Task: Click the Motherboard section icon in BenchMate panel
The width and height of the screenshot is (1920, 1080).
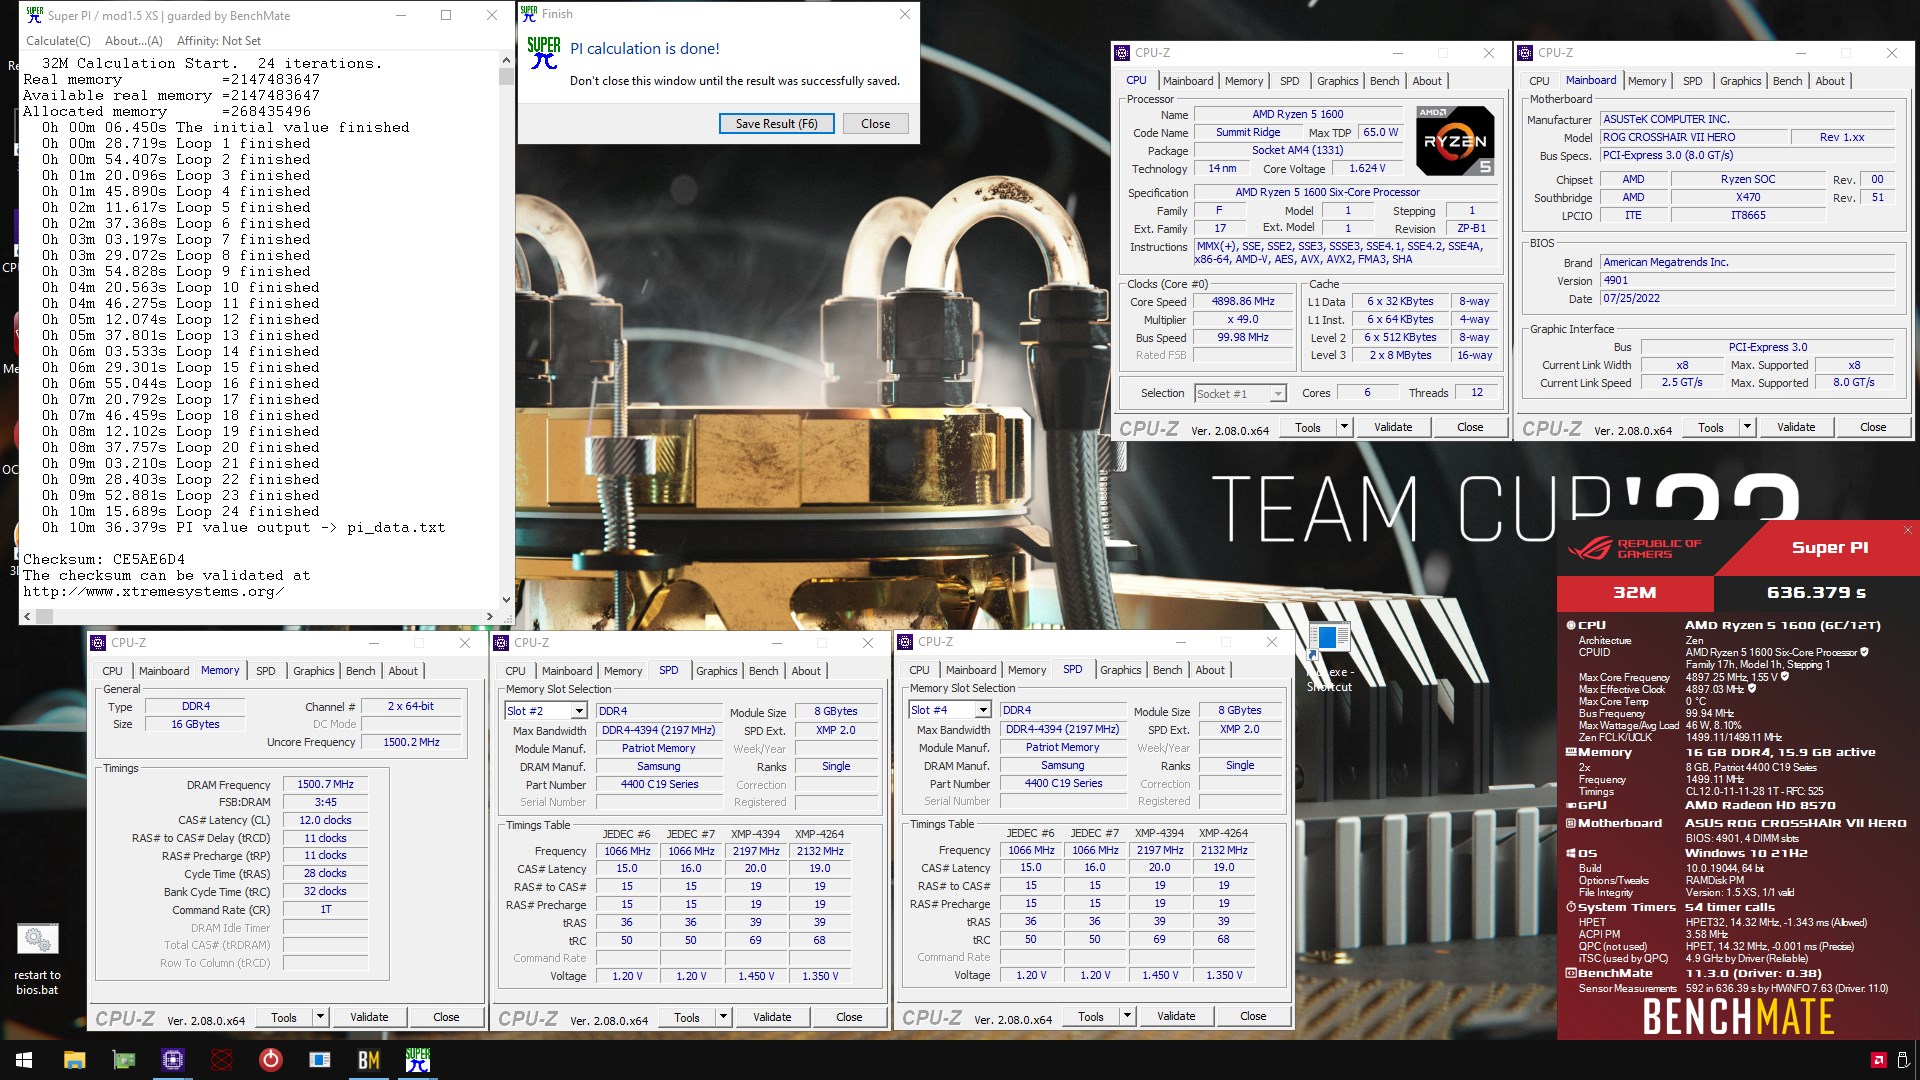Action: point(1570,823)
